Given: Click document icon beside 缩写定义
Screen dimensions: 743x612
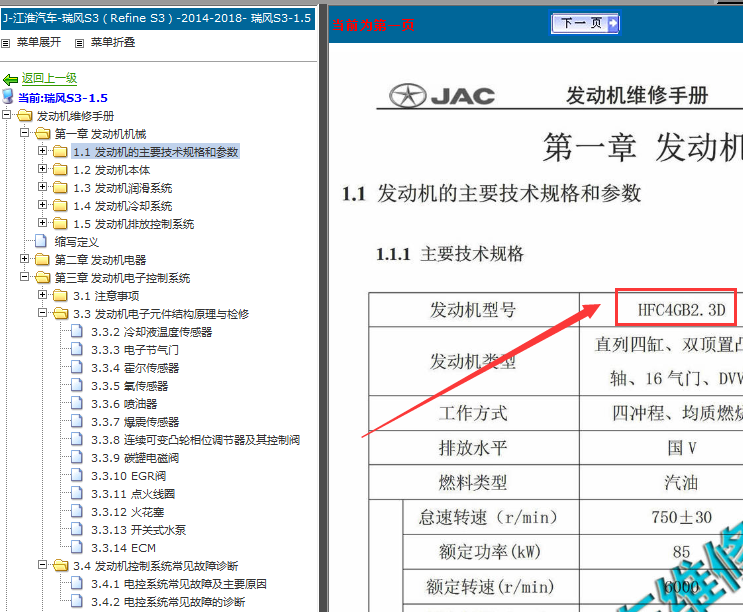Looking at the screenshot, I should (x=41, y=241).
